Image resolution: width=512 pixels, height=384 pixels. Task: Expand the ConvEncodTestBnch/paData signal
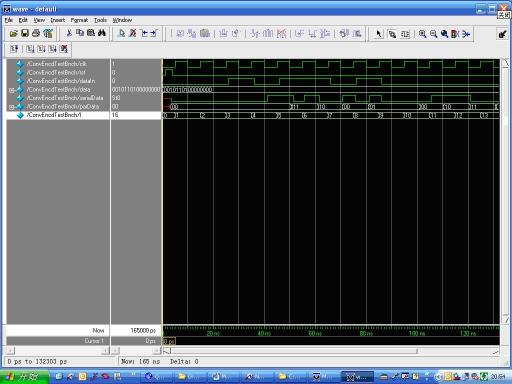[11, 107]
